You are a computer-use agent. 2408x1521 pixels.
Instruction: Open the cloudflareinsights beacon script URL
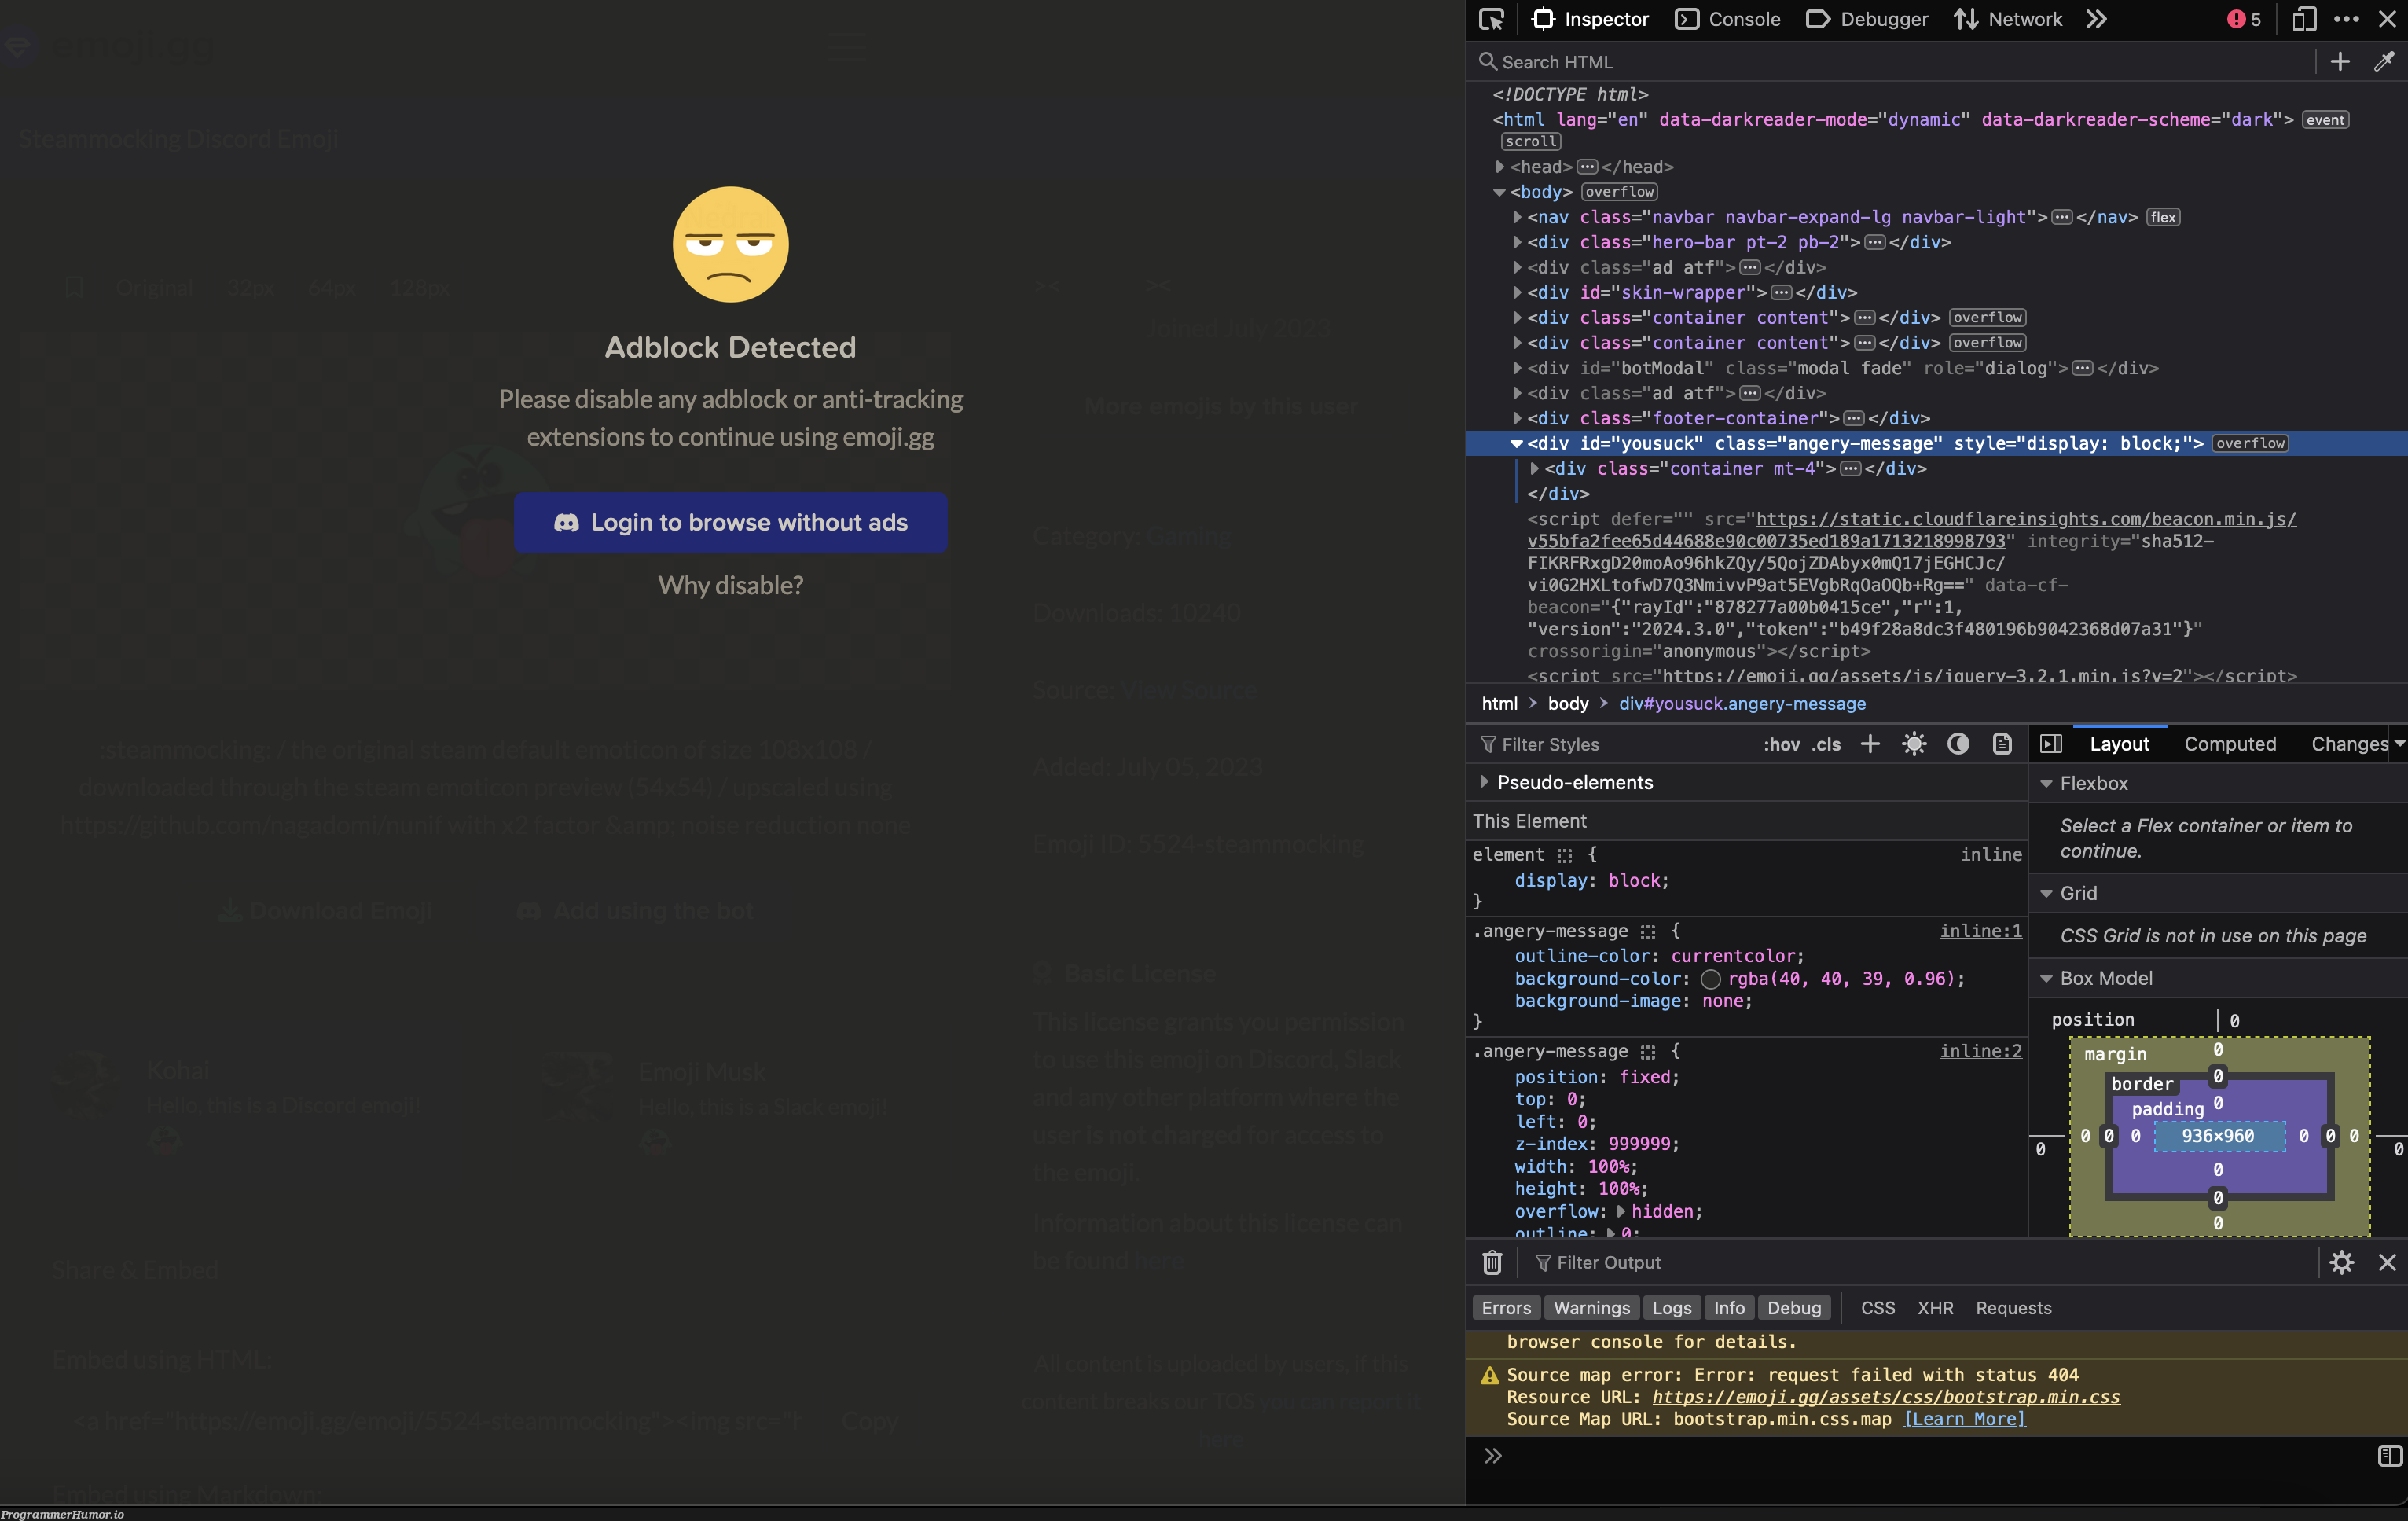click(1911, 530)
